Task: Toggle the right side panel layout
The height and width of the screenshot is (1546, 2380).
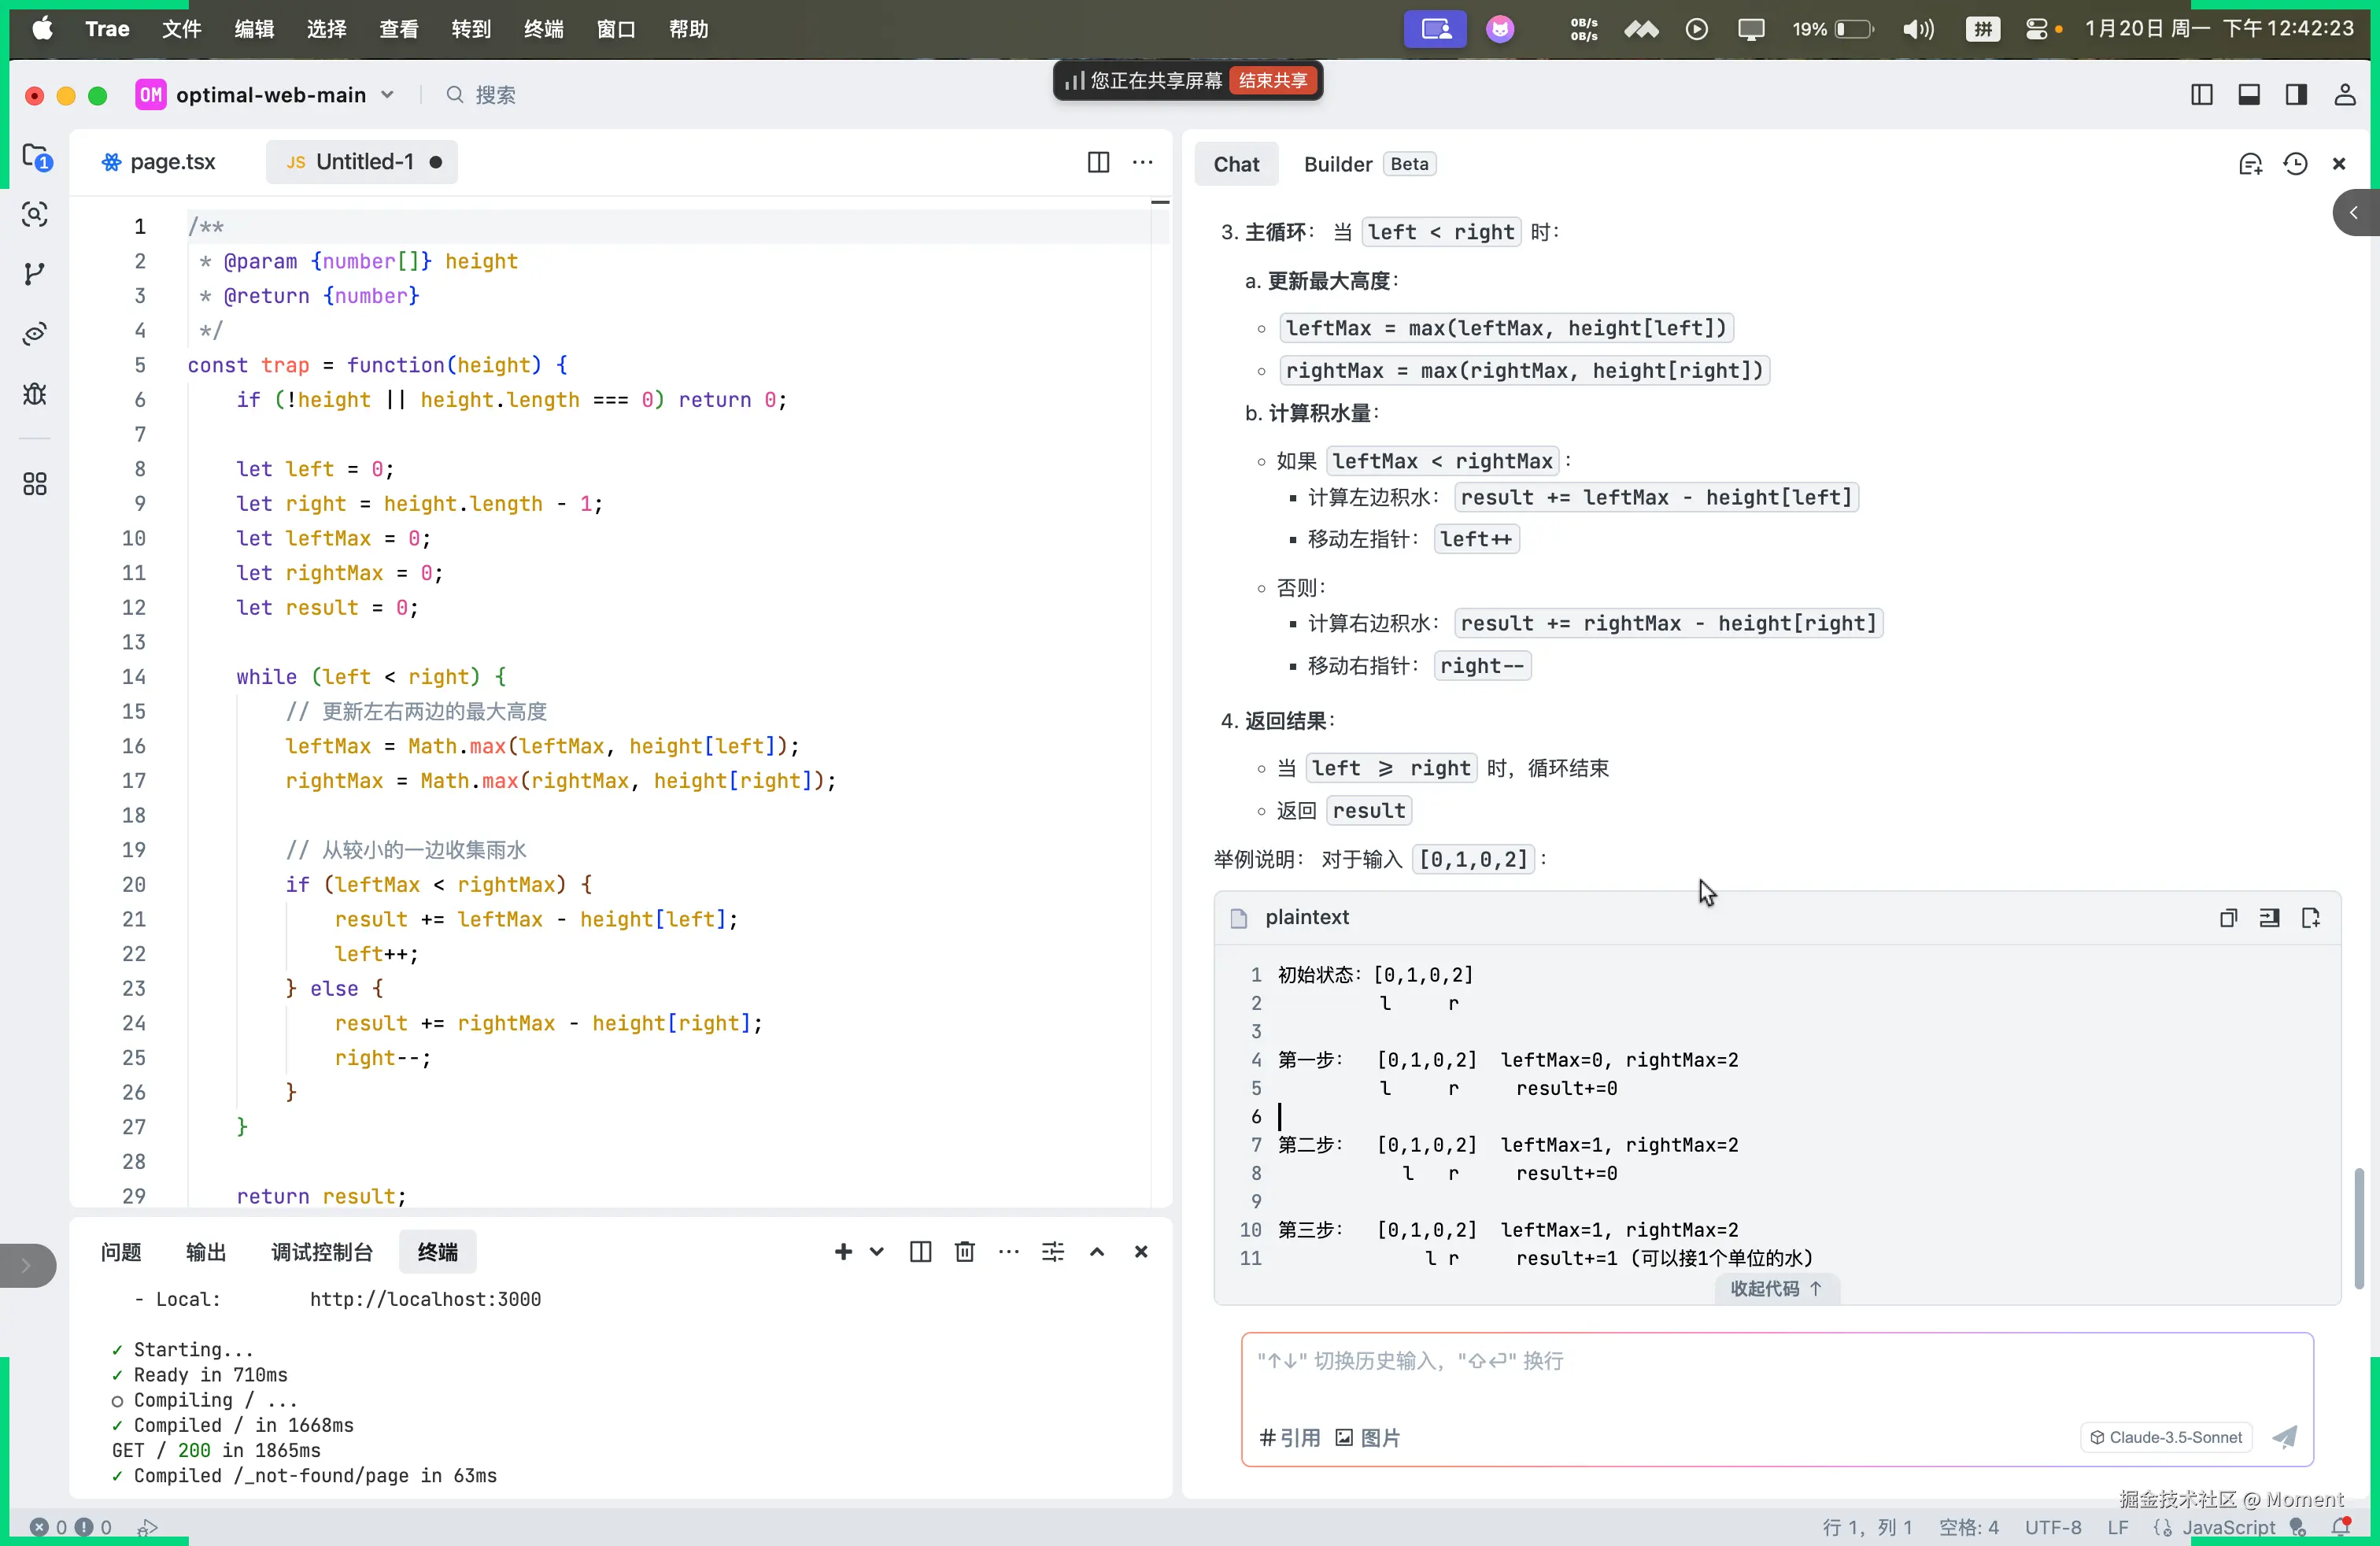Action: coord(2296,95)
